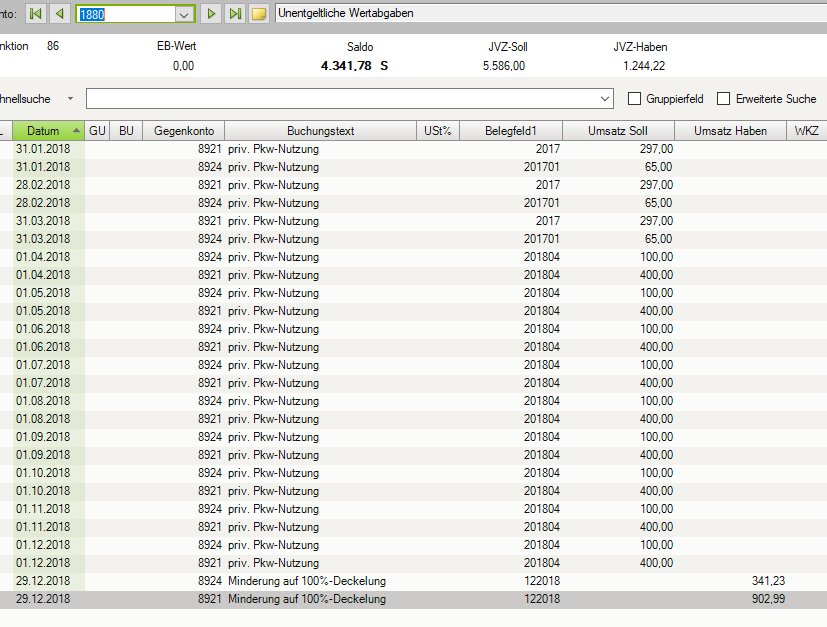Jump to first account navigation icon
This screenshot has width=827, height=627.
coord(36,14)
